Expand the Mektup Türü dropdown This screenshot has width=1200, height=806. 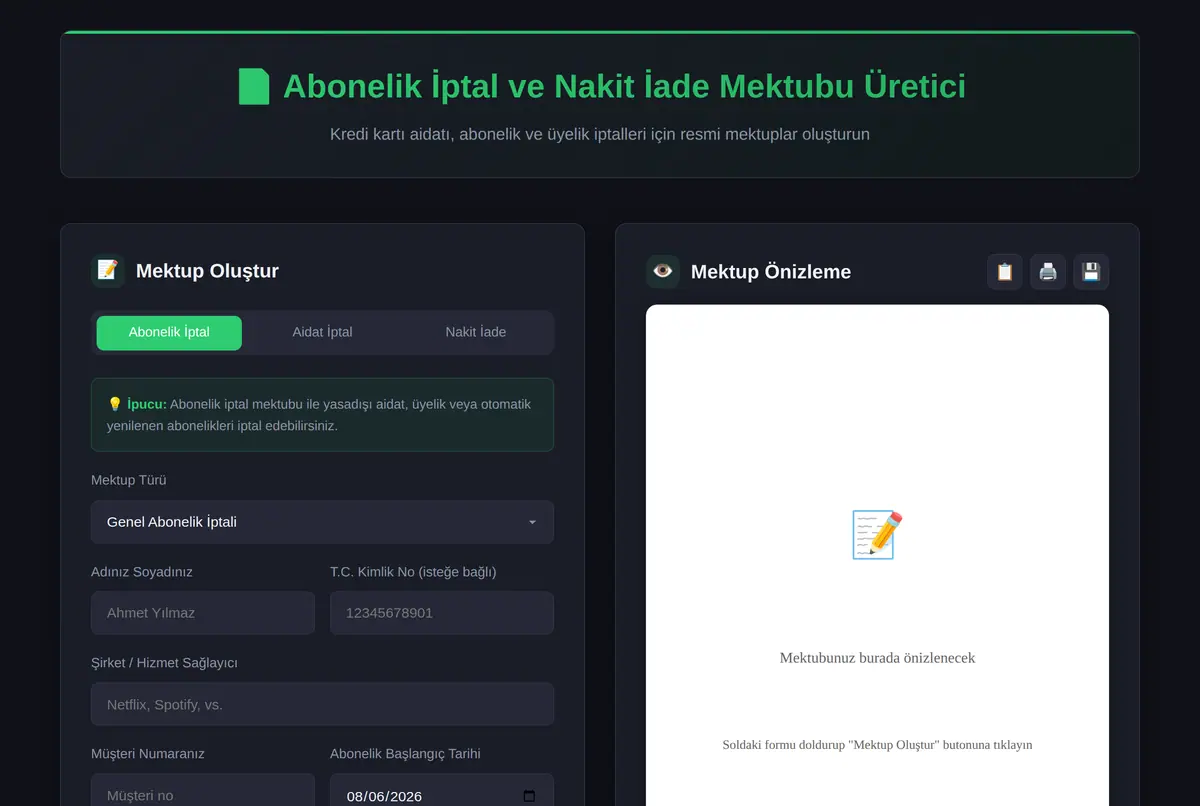point(322,522)
